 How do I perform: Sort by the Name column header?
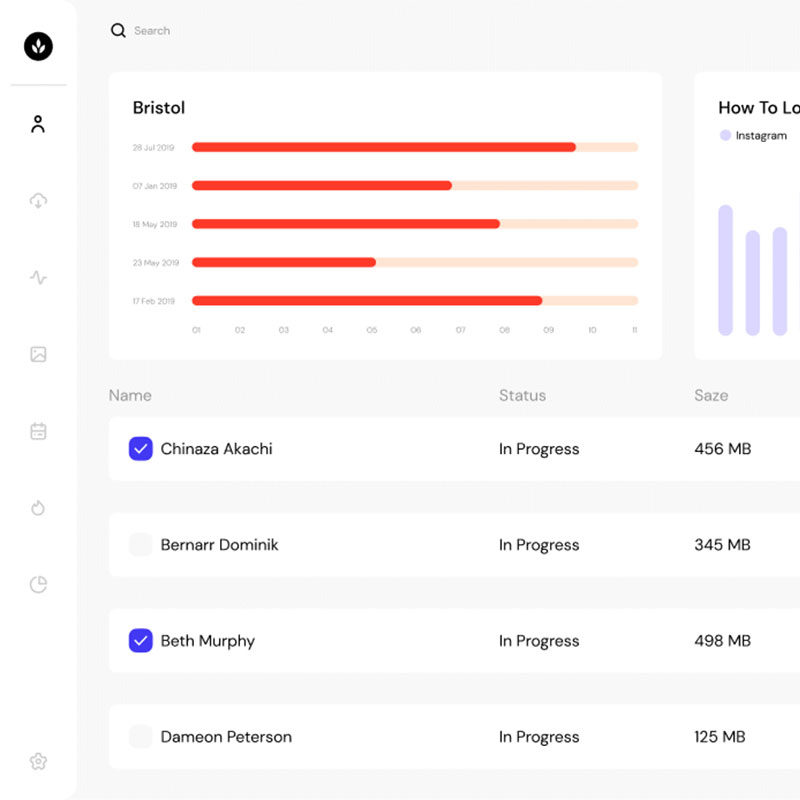pos(130,396)
